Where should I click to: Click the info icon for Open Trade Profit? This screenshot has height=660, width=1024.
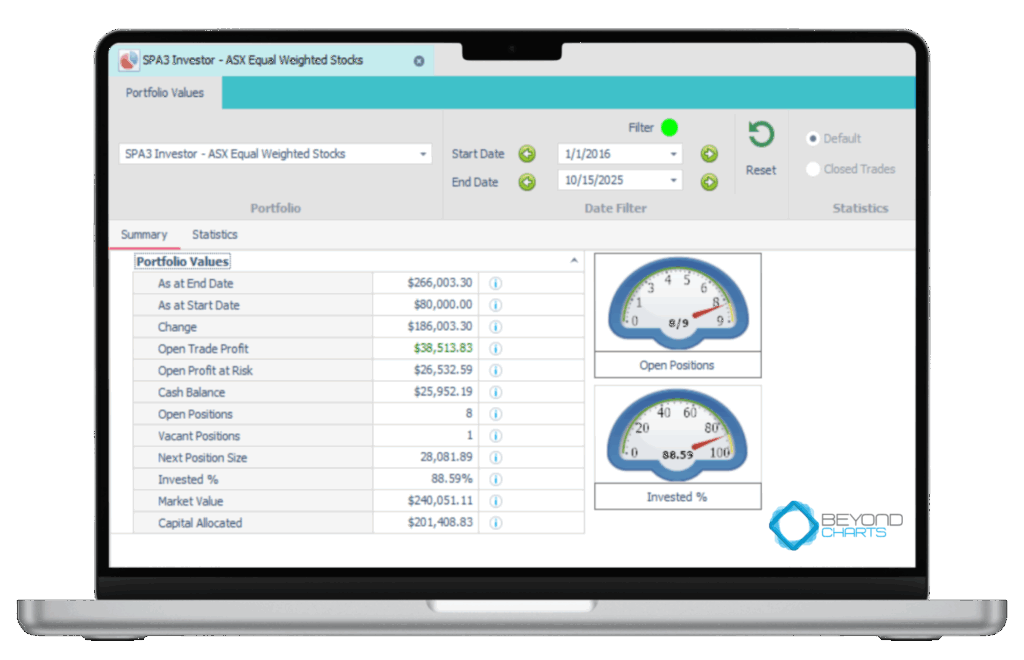(495, 349)
